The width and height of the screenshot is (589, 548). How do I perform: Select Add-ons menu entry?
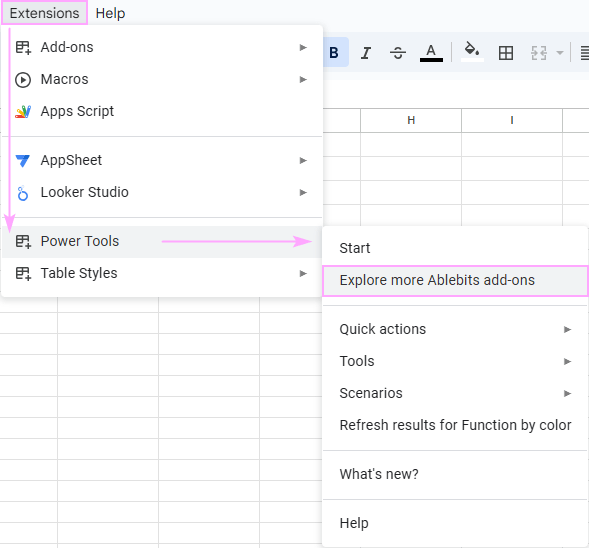pos(162,47)
